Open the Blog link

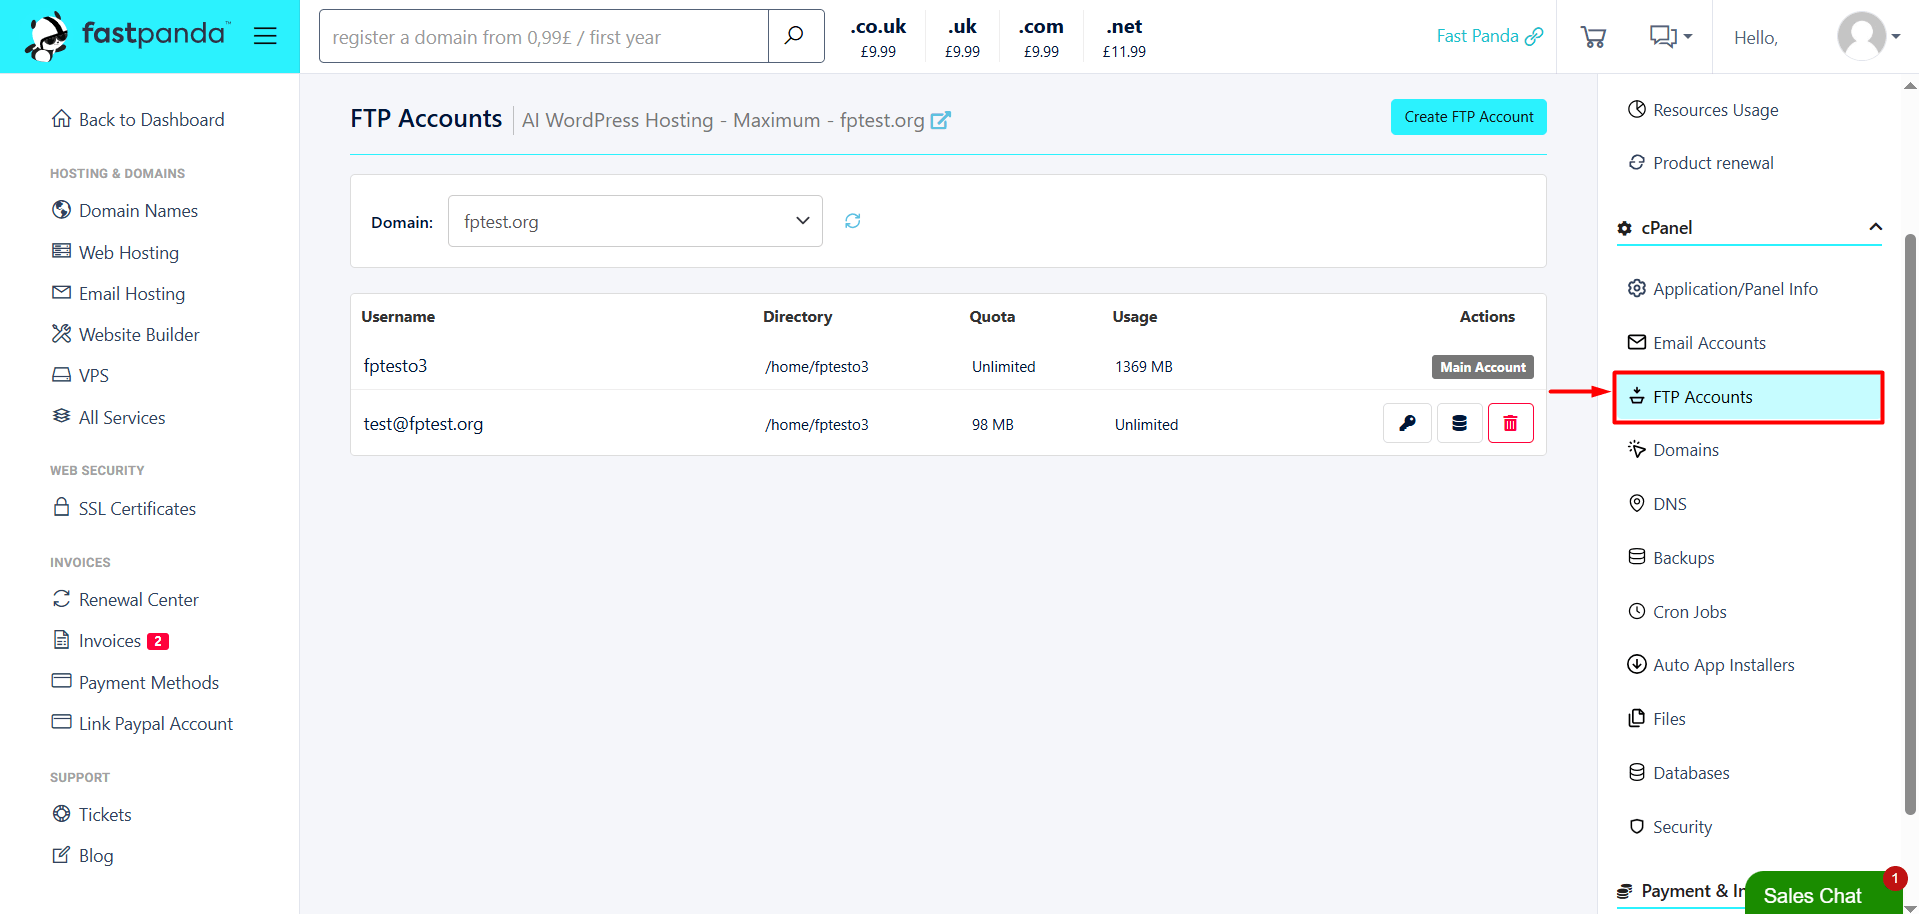[82, 856]
